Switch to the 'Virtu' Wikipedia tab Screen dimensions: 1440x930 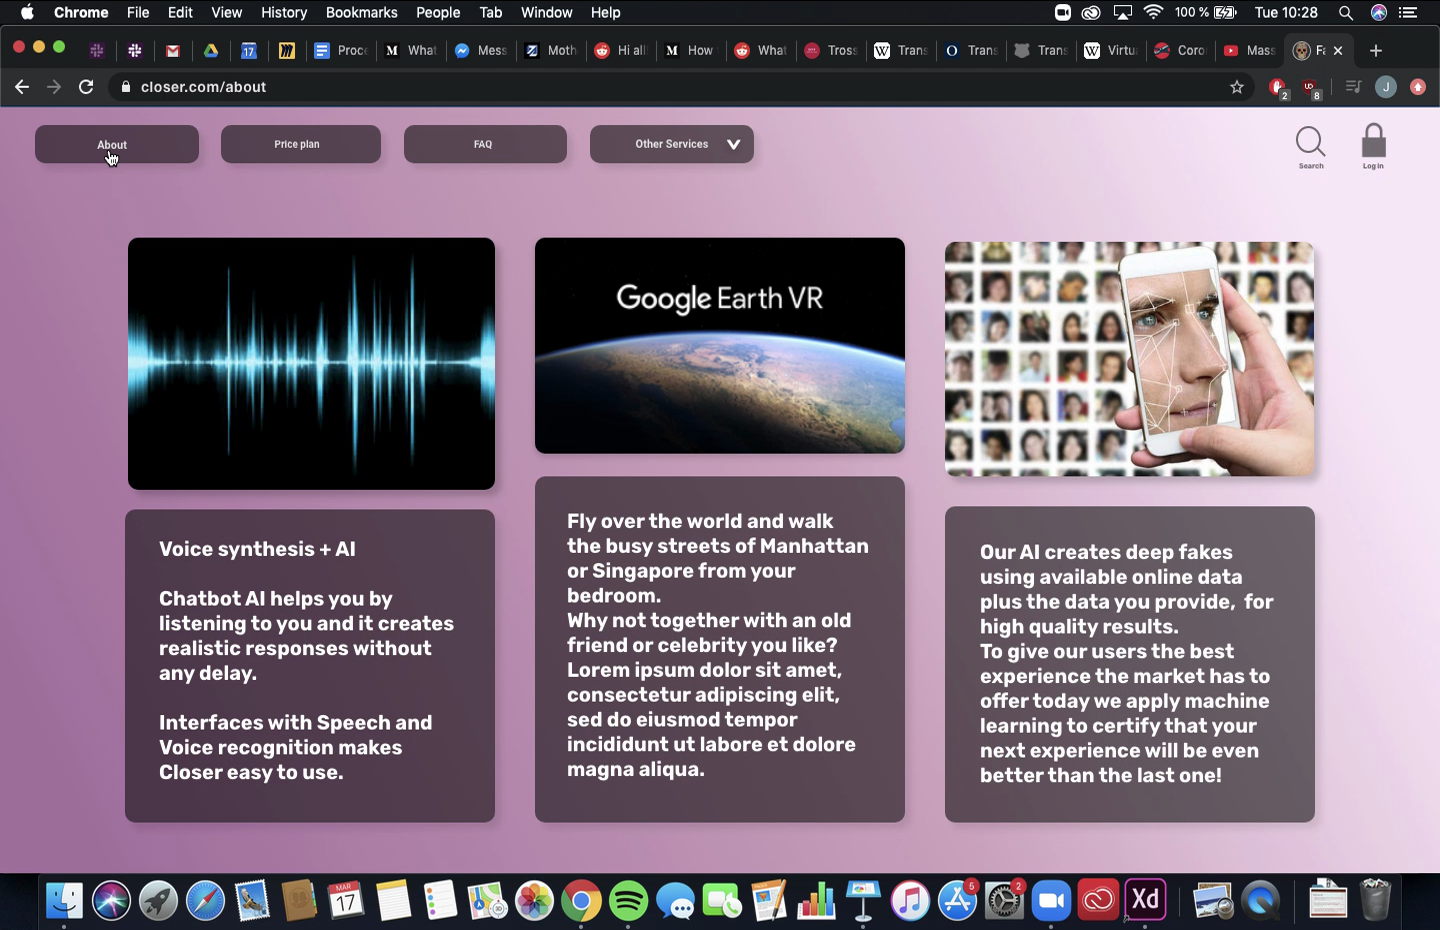point(1111,50)
